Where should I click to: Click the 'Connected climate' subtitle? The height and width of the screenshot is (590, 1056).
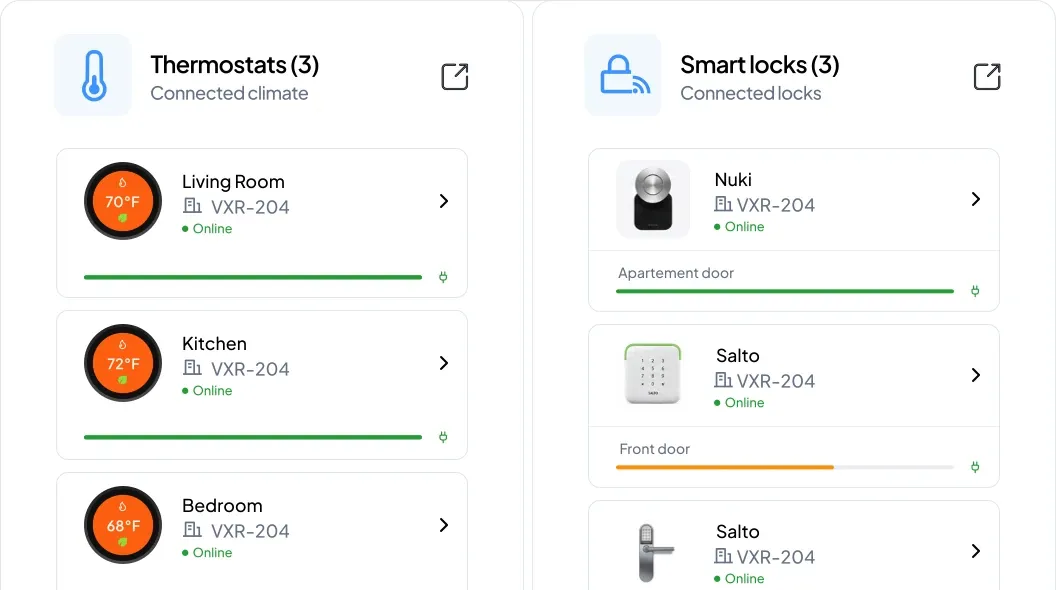[x=229, y=94]
